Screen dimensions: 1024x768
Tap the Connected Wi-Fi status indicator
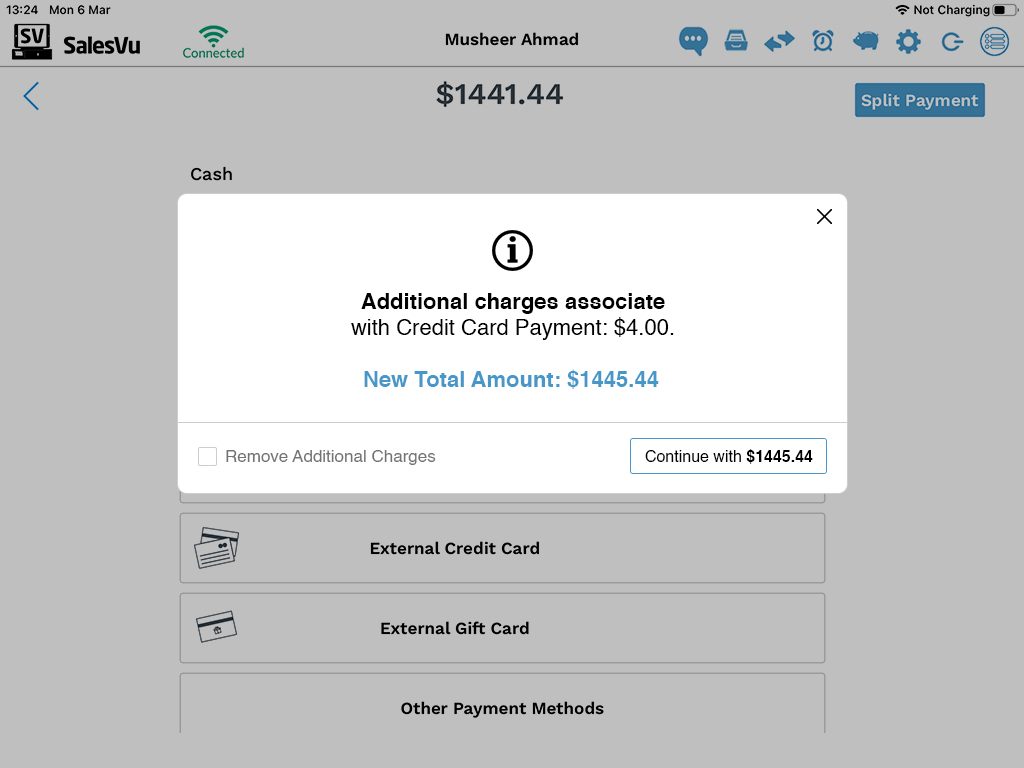point(213,42)
